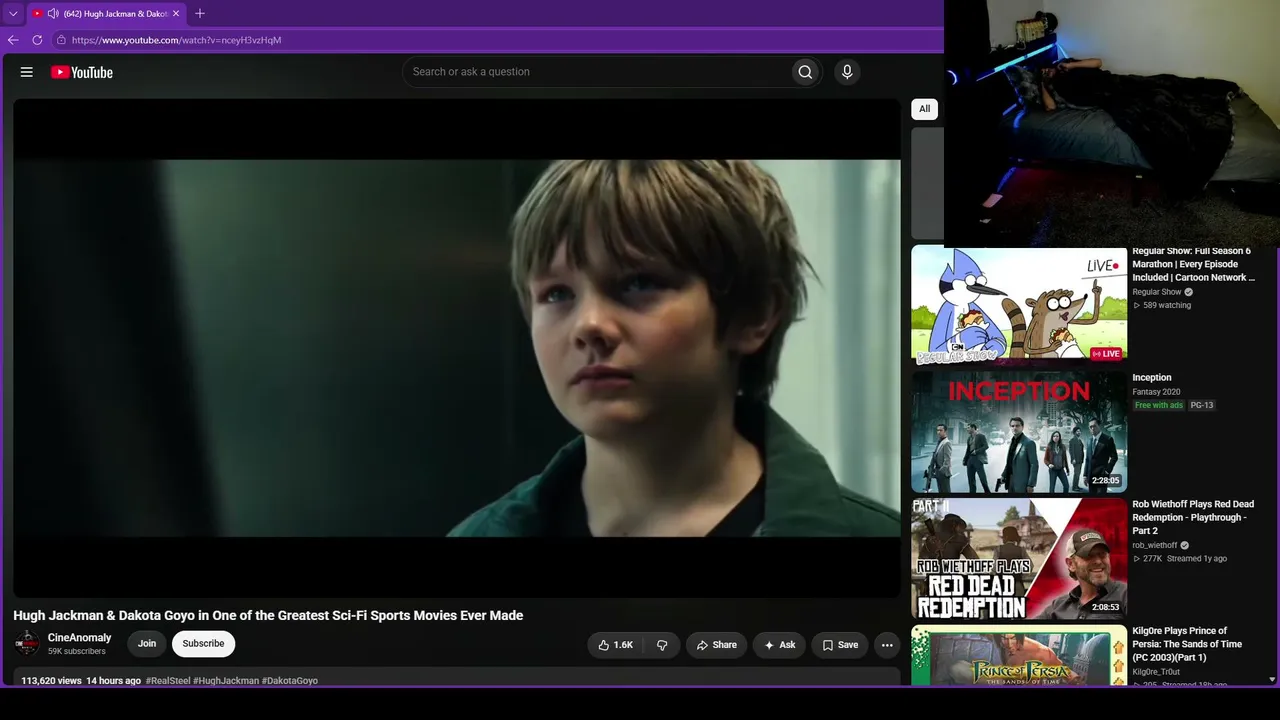Pause the video by clicking the player
1280x720 pixels.
pos(457,348)
